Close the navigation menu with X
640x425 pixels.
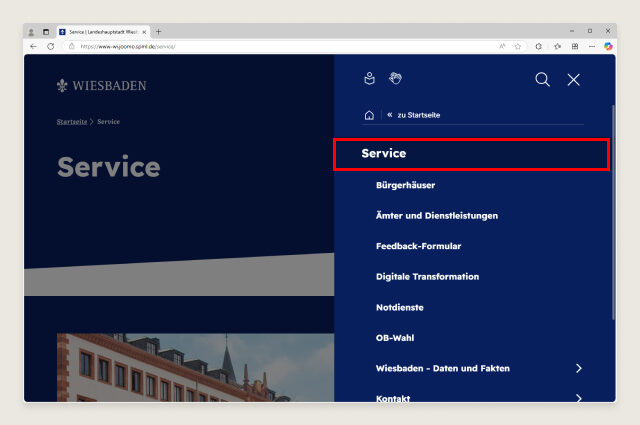(x=573, y=80)
